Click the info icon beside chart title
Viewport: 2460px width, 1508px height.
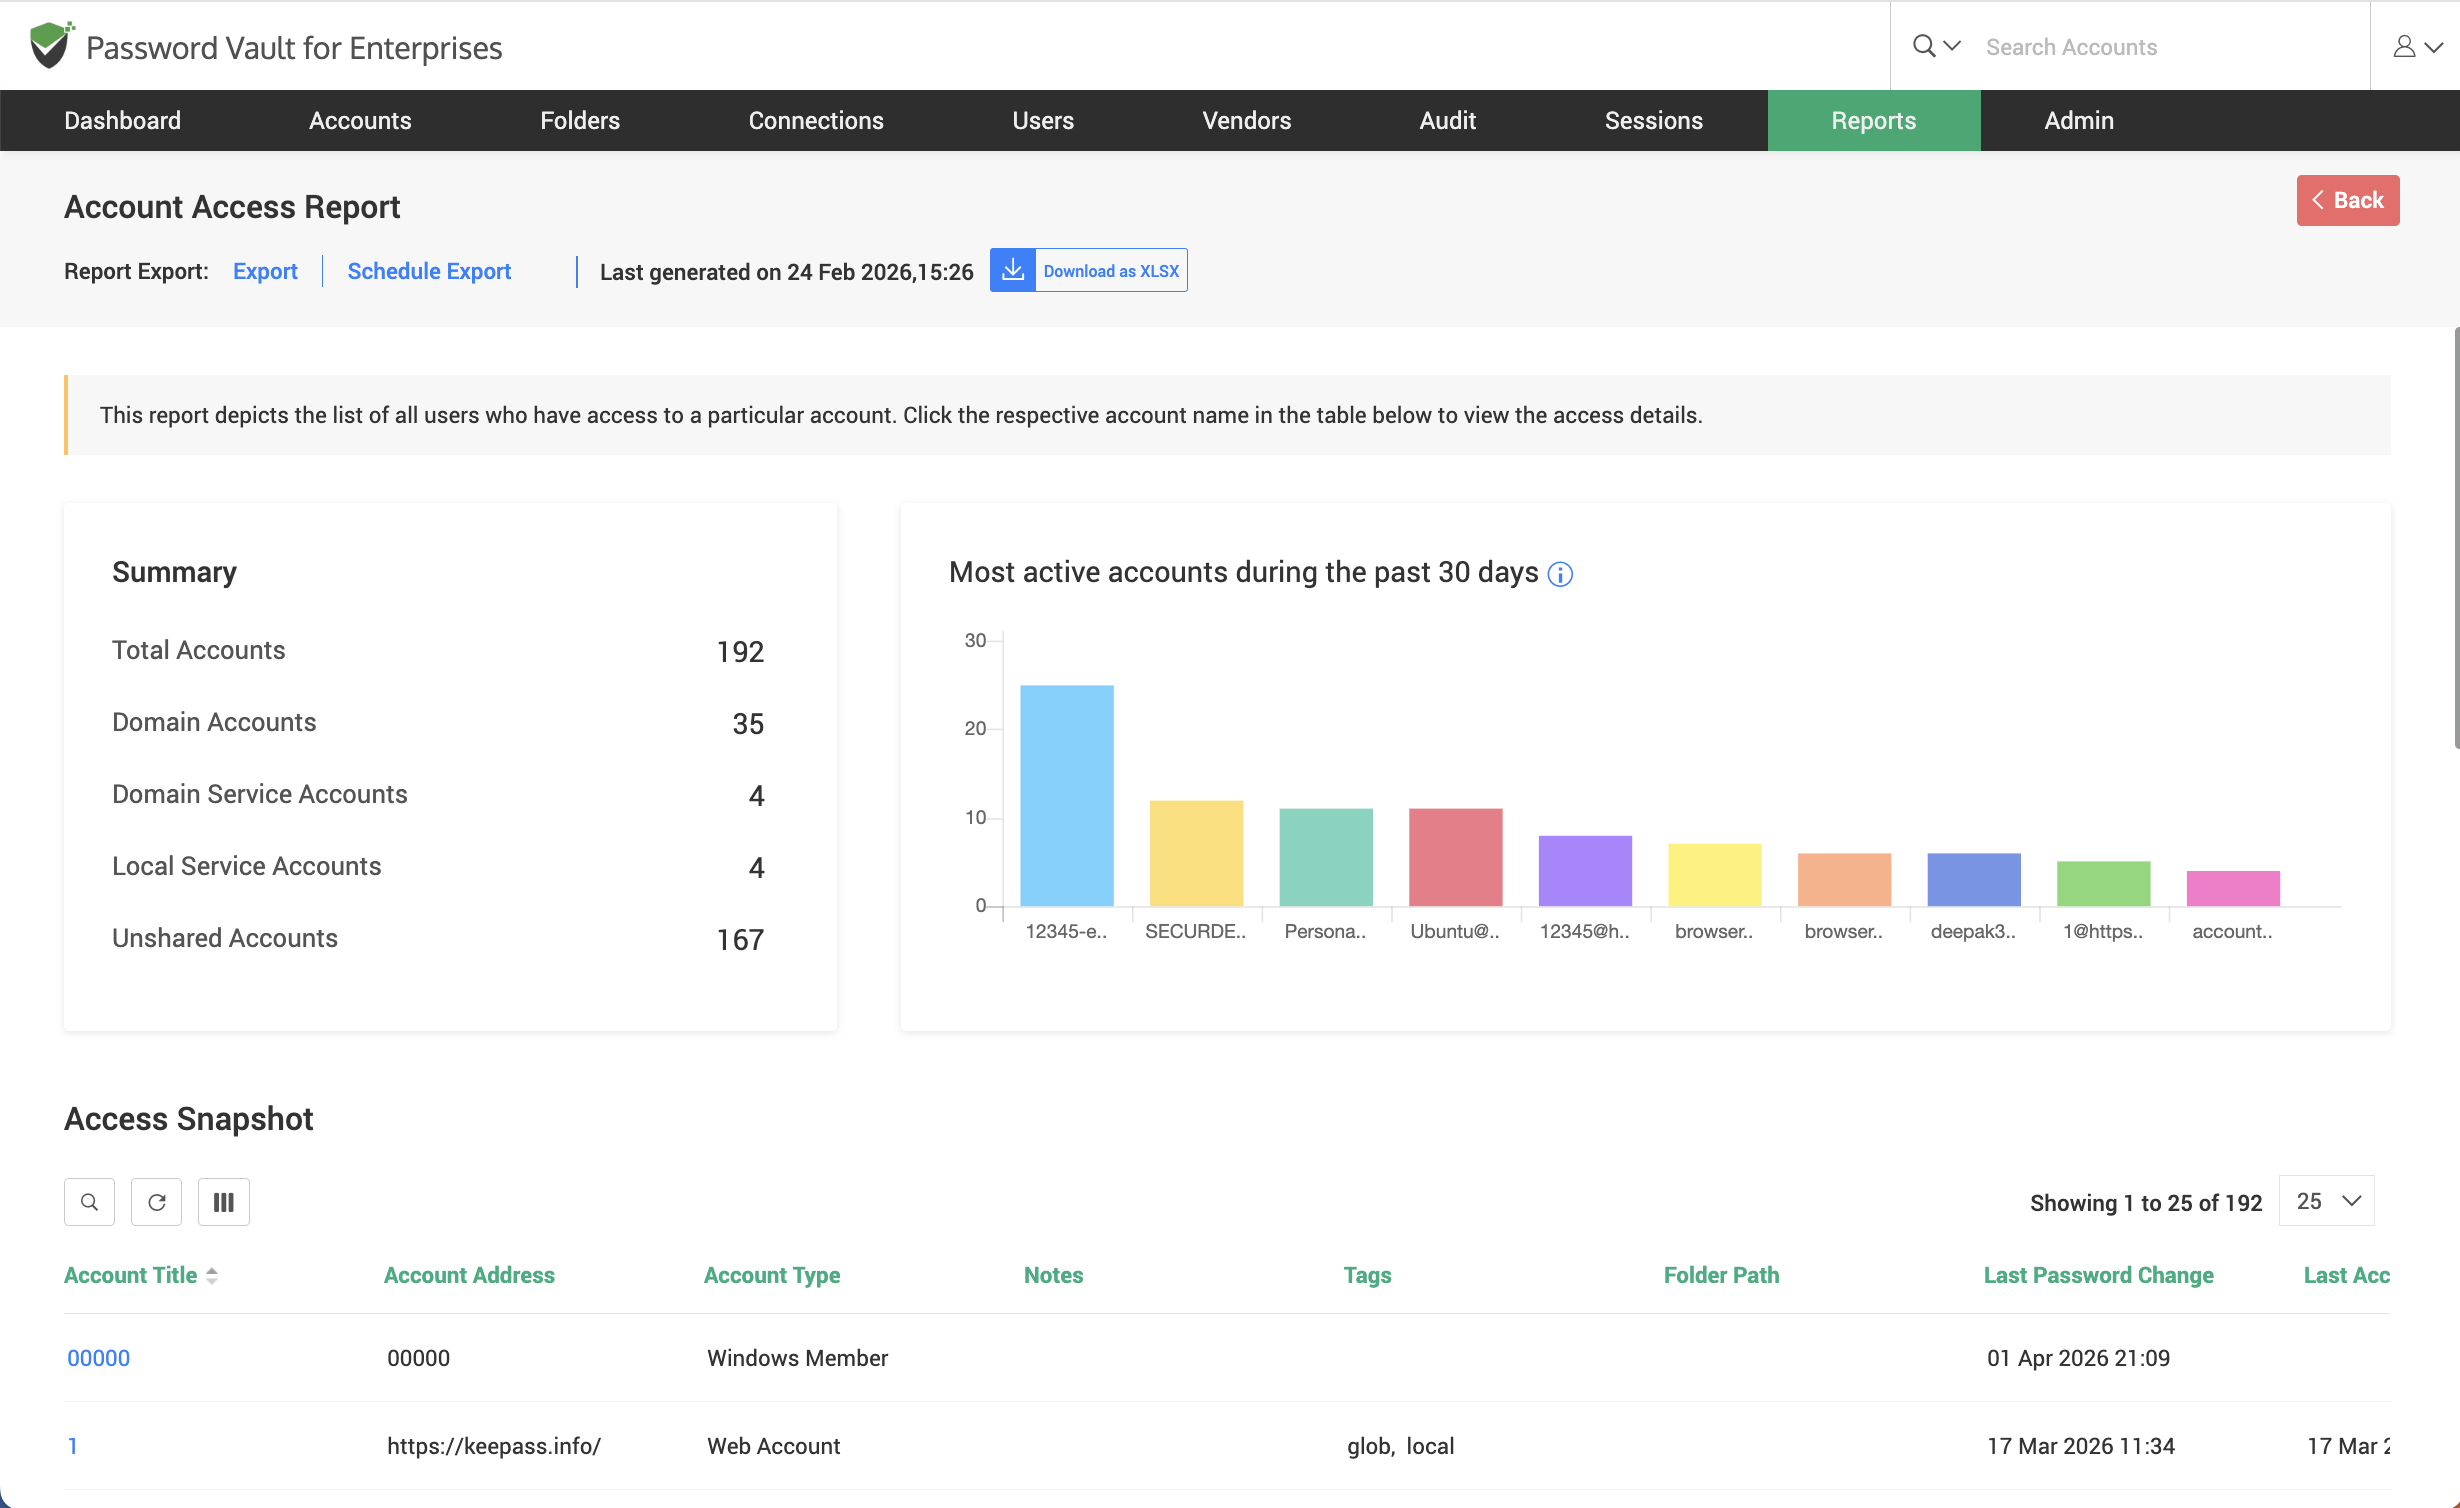coord(1560,574)
